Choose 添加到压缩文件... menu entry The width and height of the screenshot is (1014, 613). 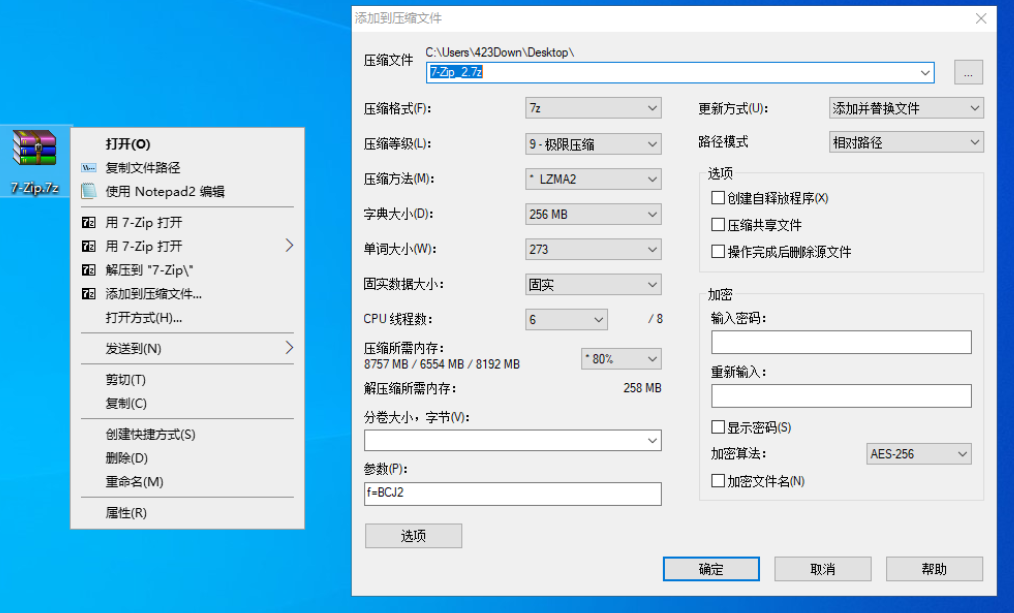click(188, 294)
